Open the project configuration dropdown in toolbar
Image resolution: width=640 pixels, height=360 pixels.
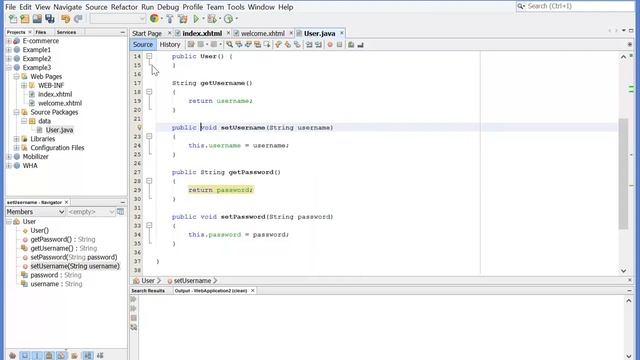tap(118, 19)
